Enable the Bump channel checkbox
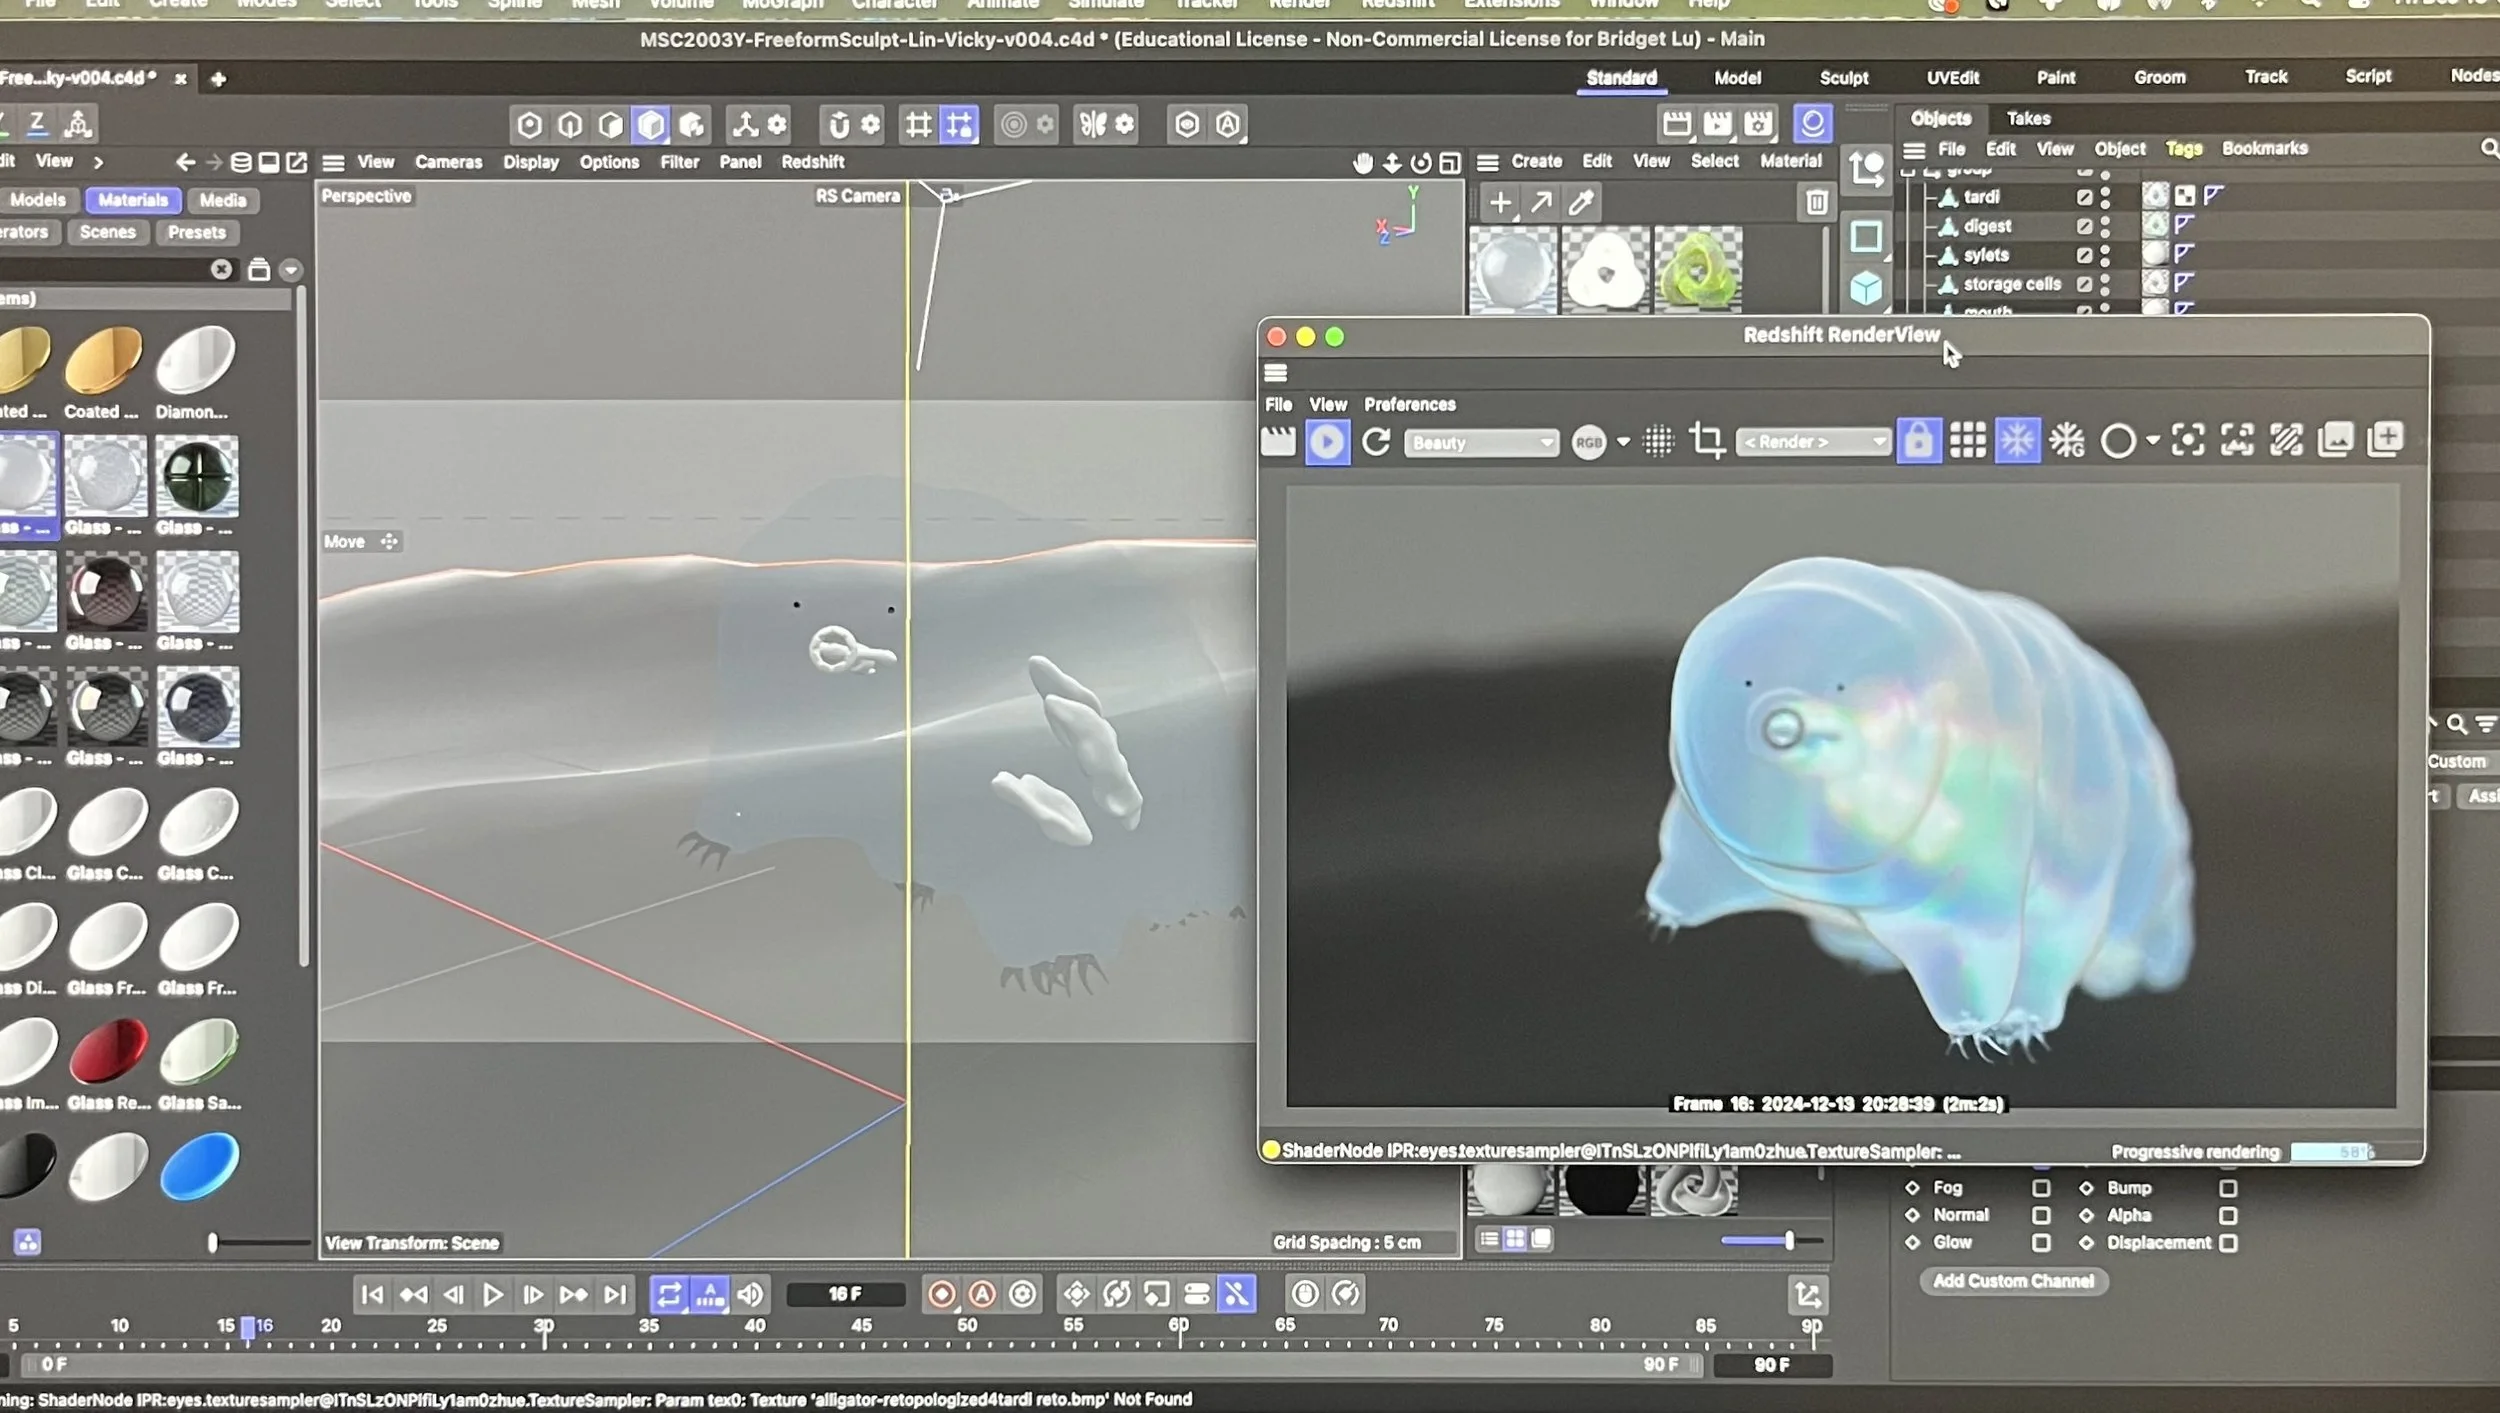This screenshot has width=2500, height=1413. pos(2228,1188)
